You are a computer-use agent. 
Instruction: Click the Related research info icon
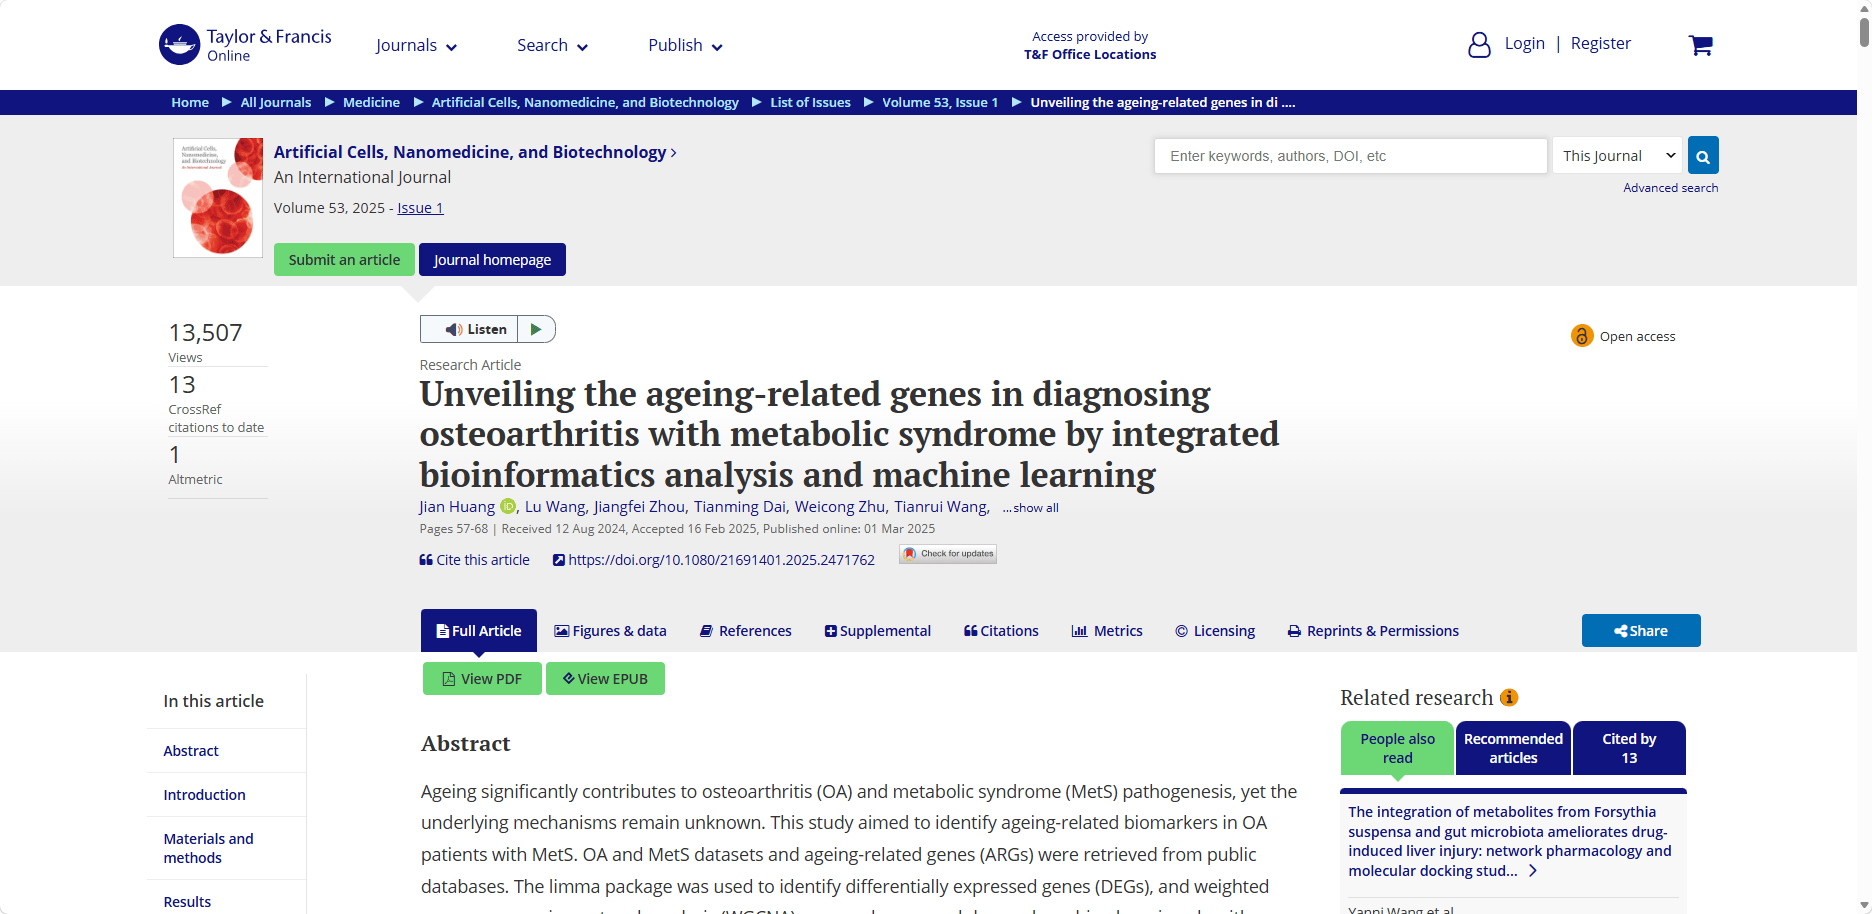tap(1509, 697)
